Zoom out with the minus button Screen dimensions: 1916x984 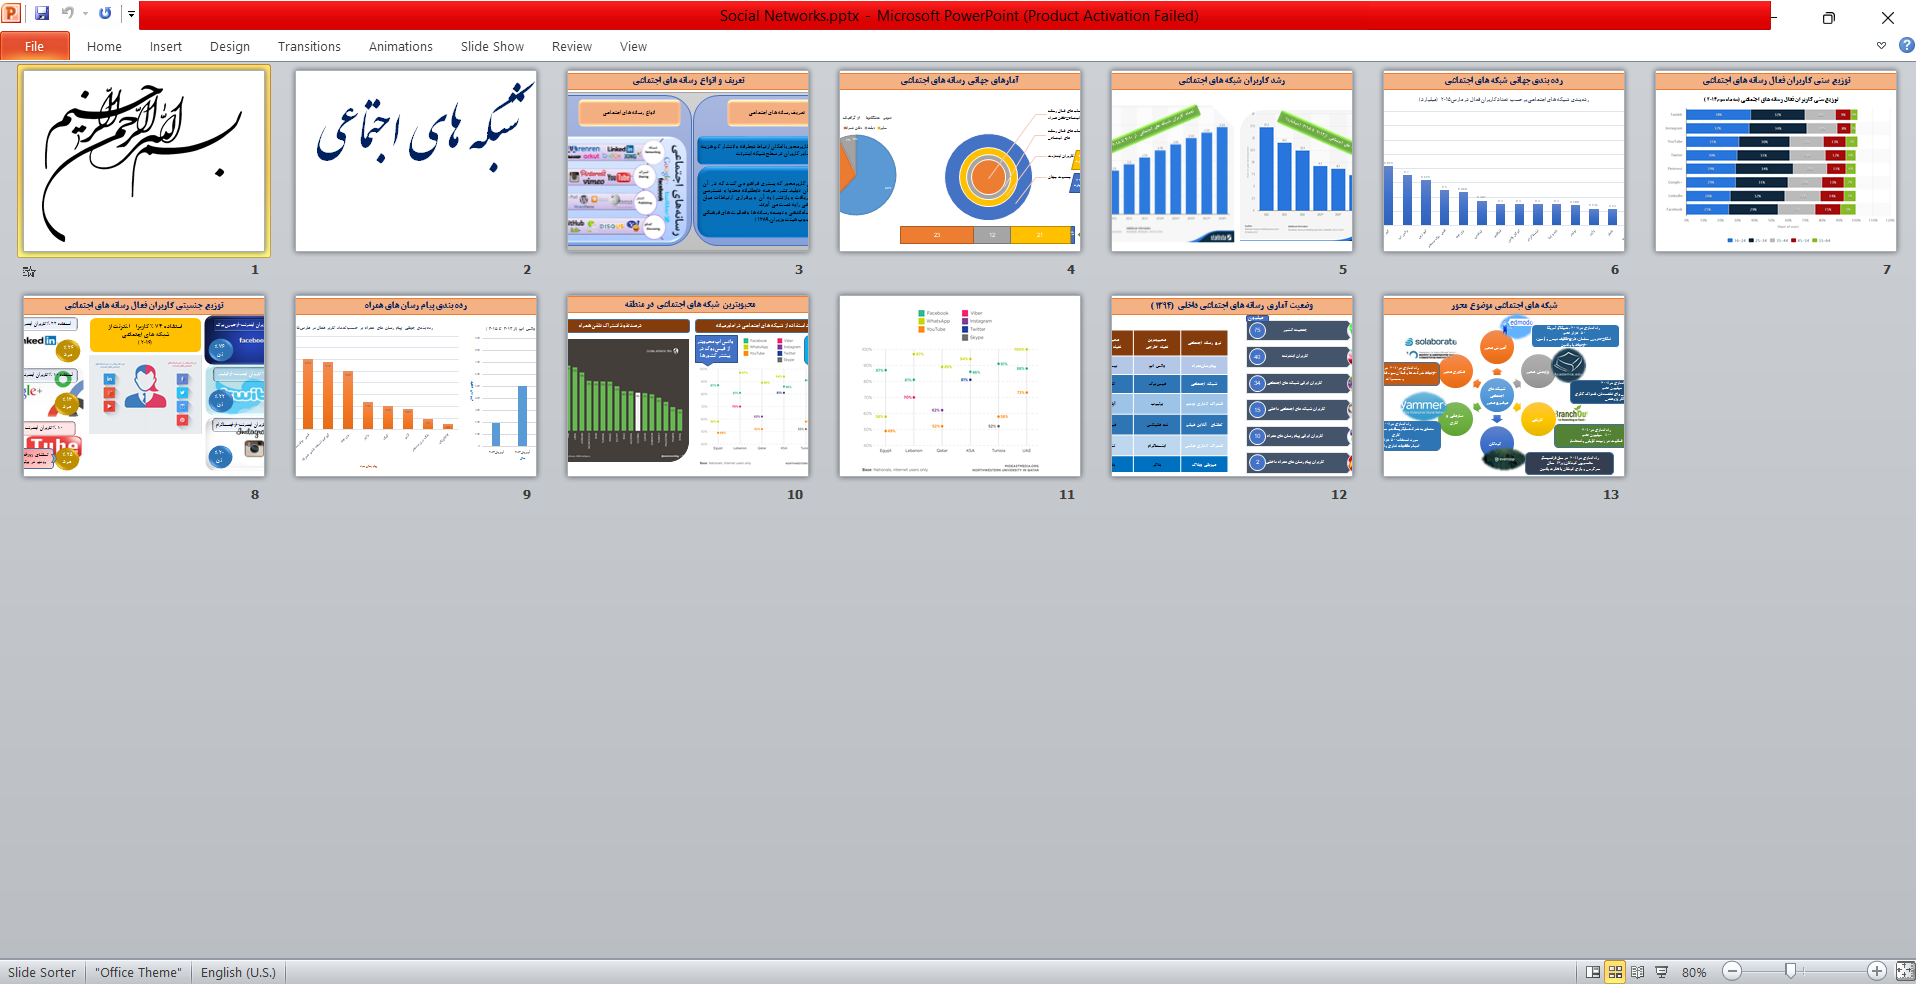pyautogui.click(x=1733, y=971)
